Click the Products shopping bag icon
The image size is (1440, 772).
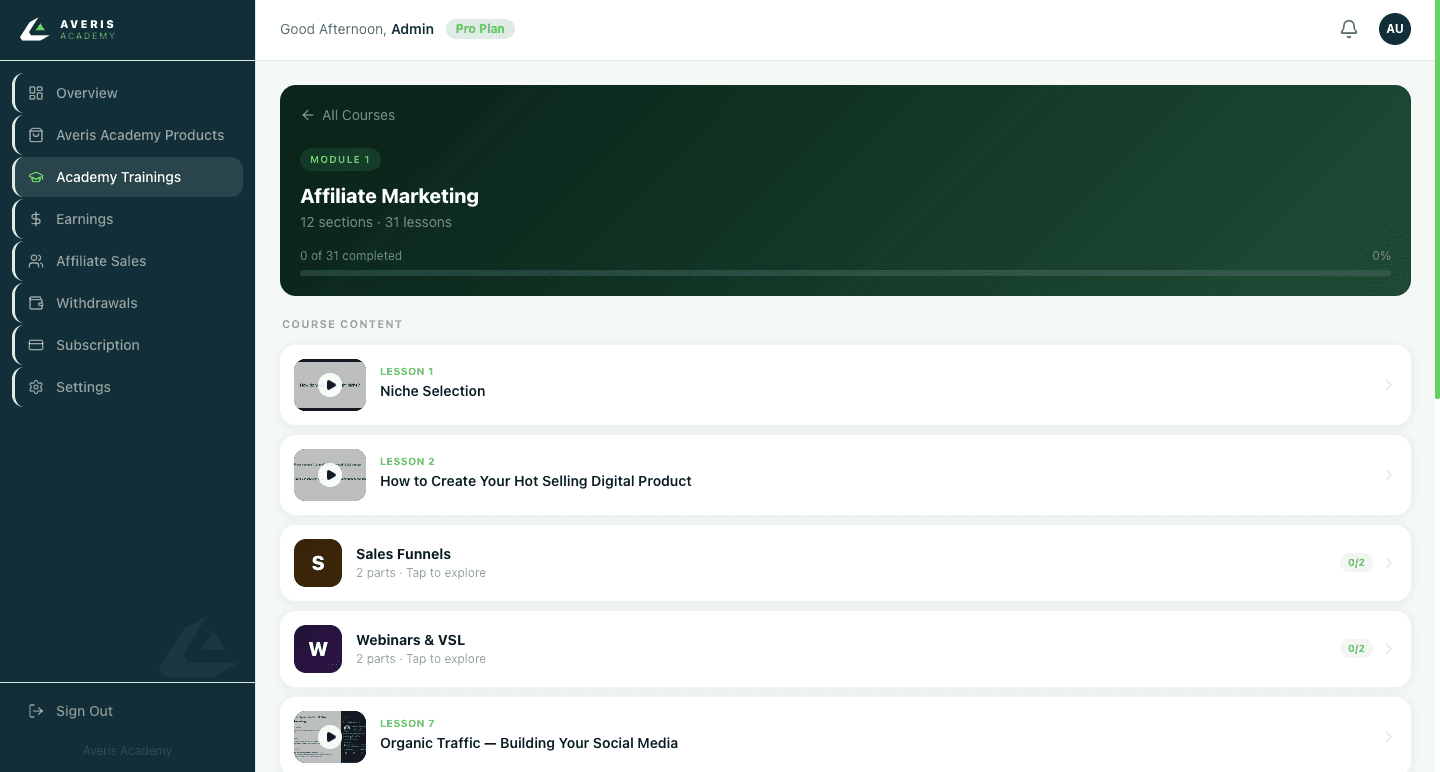(36, 135)
